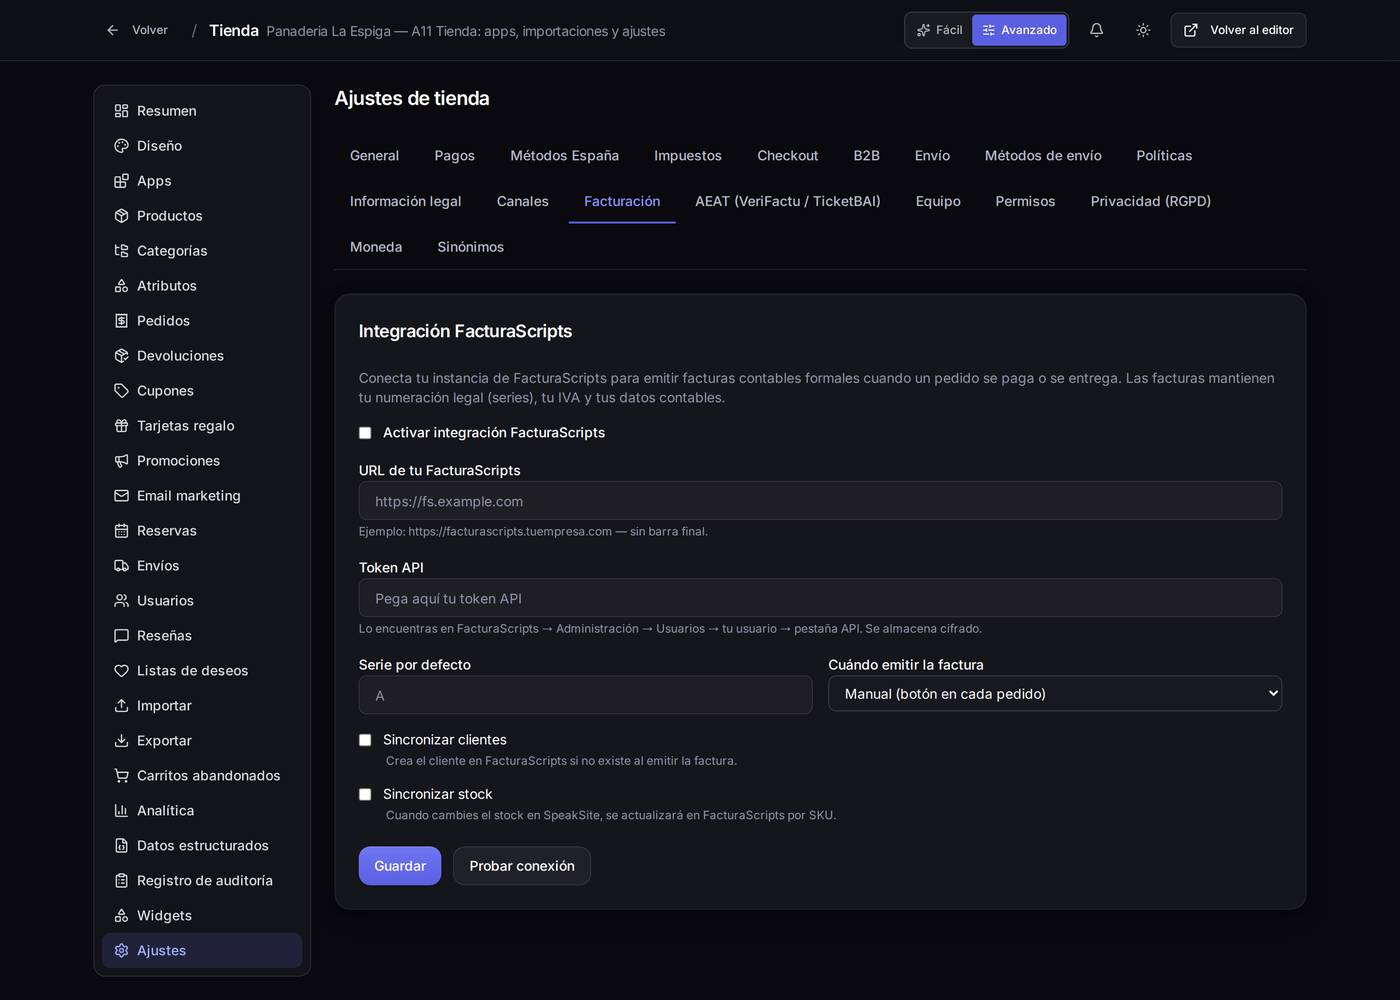Image resolution: width=1400 pixels, height=1000 pixels.
Task: Go to the Envío tab
Action: coord(932,156)
